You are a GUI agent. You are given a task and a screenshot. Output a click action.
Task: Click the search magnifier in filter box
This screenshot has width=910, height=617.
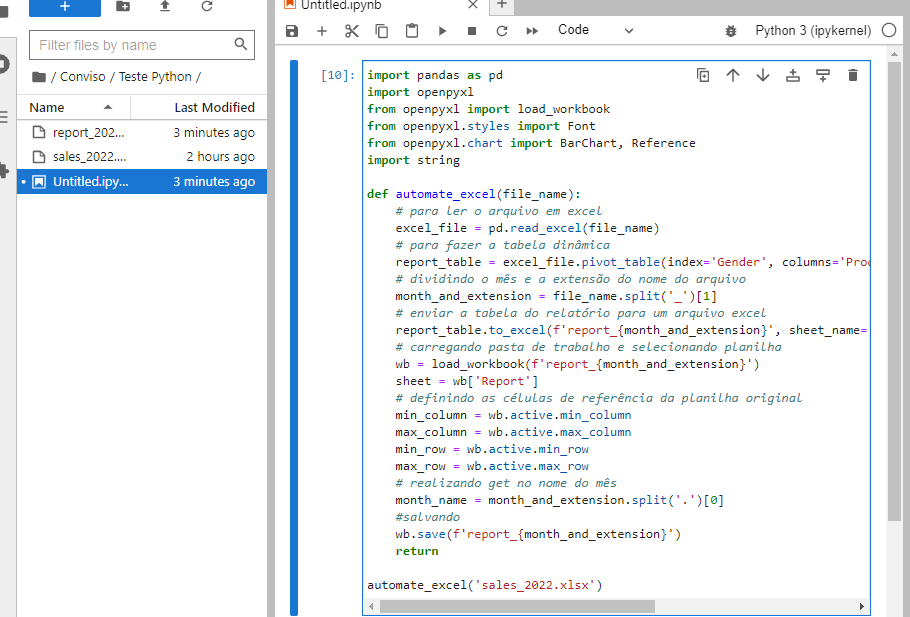(240, 44)
